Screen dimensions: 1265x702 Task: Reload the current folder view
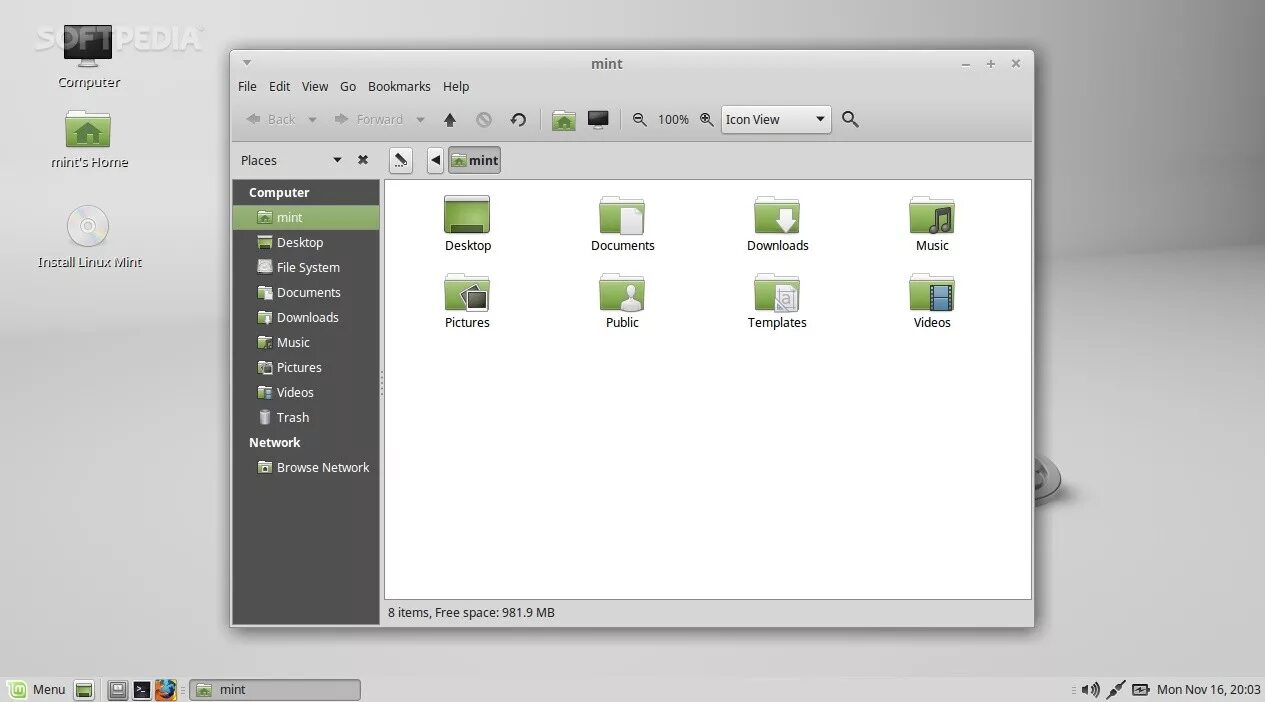tap(518, 120)
